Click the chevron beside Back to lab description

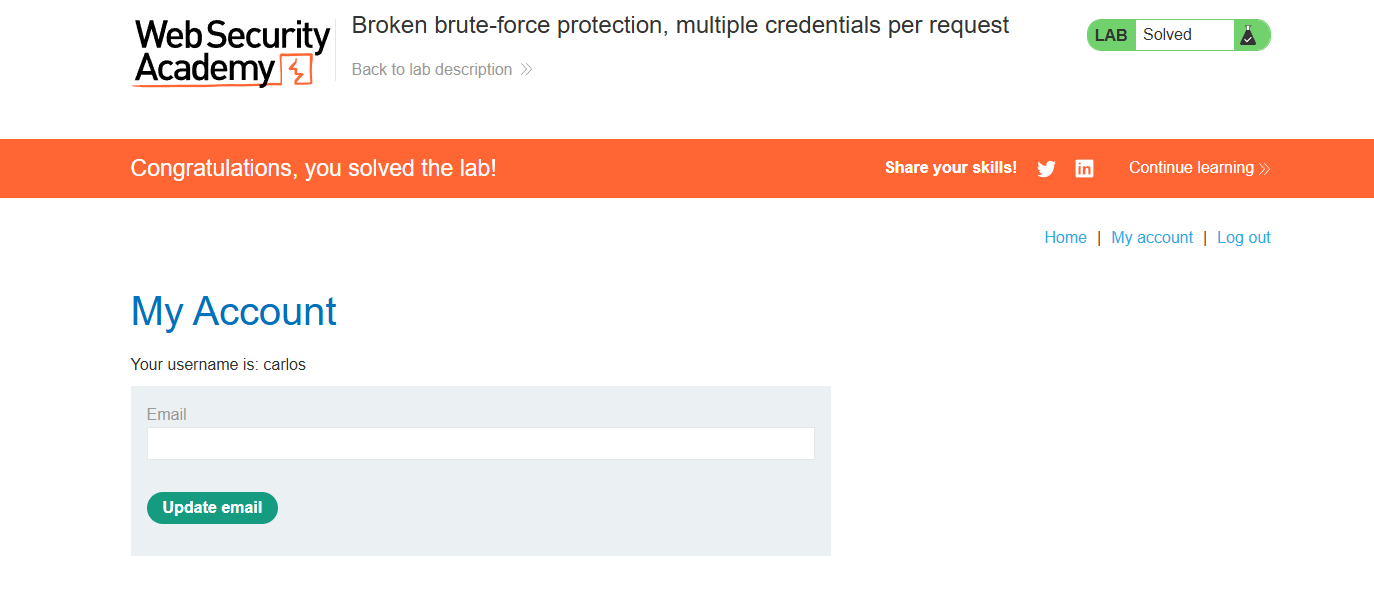click(527, 70)
